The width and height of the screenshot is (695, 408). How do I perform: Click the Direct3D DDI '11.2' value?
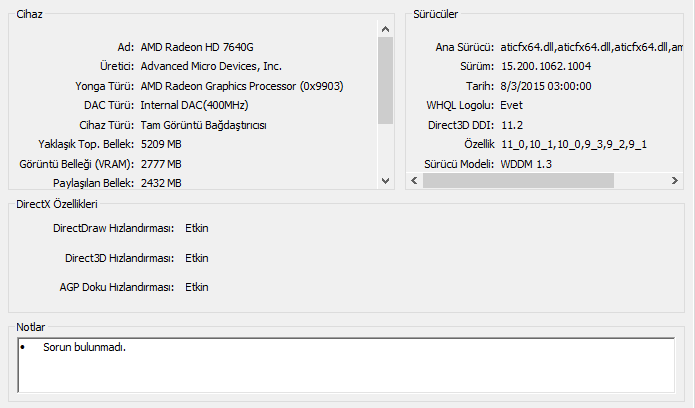512,125
